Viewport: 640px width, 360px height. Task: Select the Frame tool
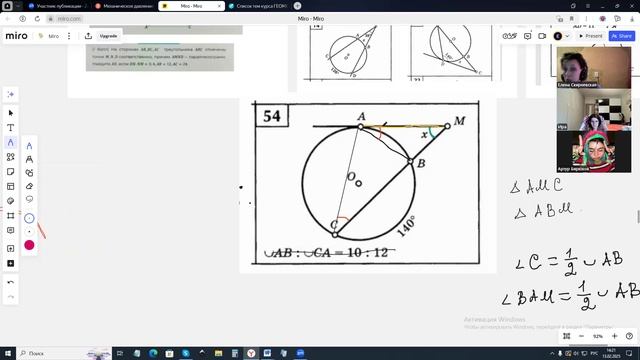pyautogui.click(x=11, y=216)
